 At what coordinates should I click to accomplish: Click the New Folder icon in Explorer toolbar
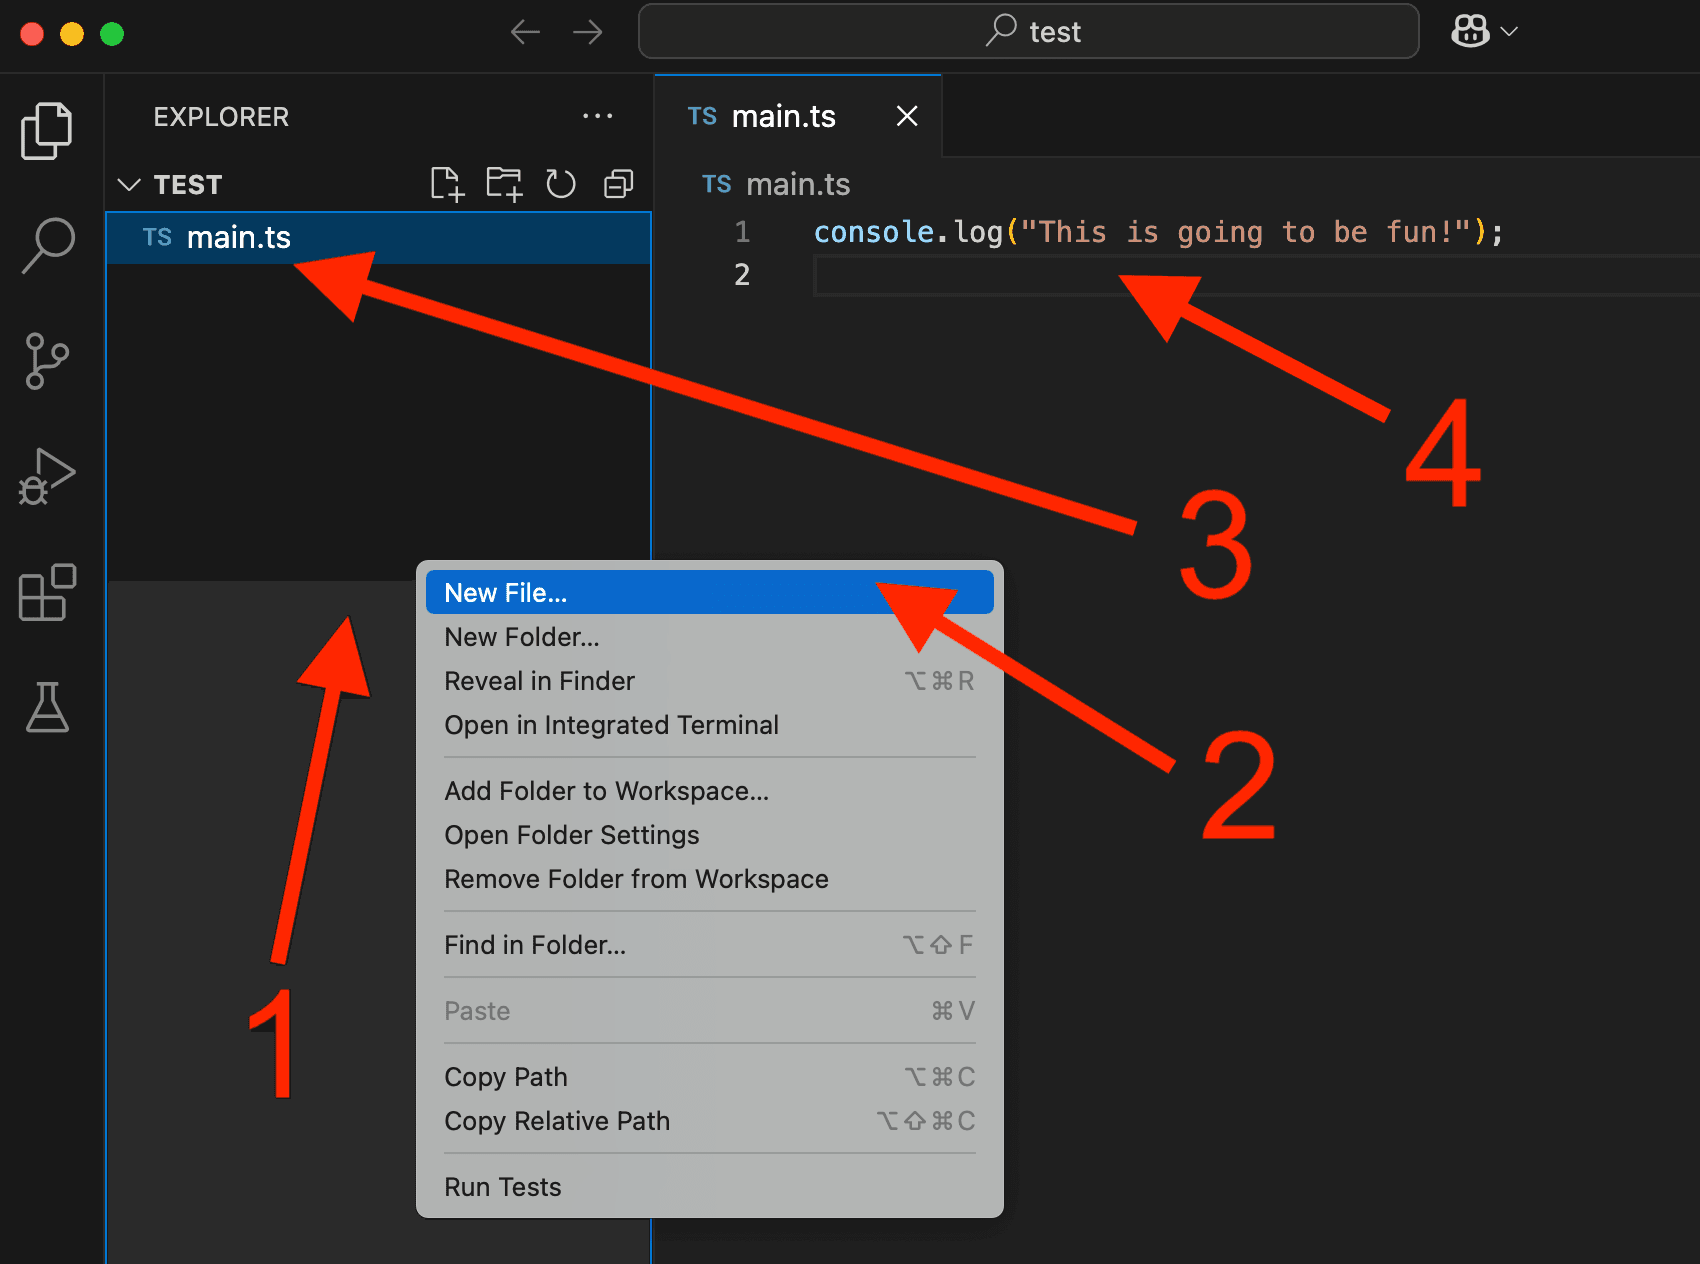click(x=503, y=183)
